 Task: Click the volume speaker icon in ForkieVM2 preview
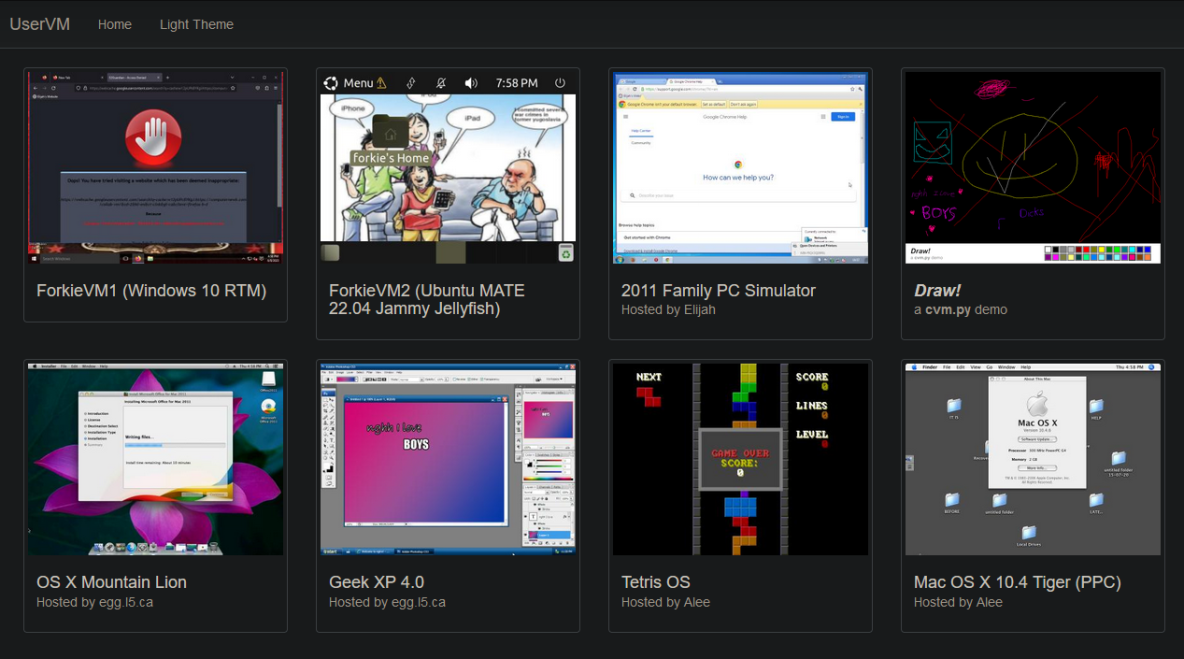click(471, 83)
